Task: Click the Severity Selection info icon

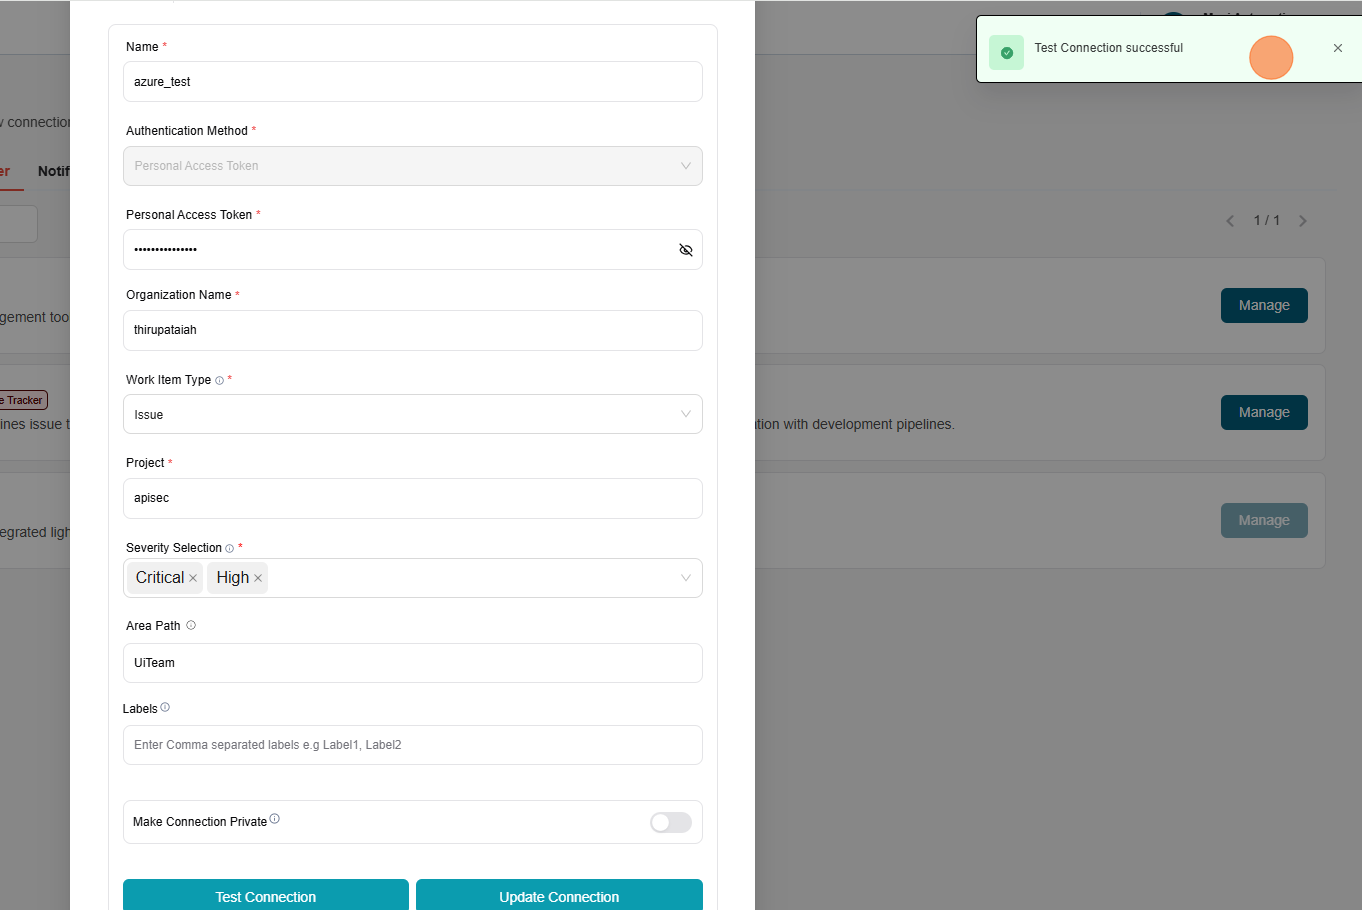Action: point(229,548)
